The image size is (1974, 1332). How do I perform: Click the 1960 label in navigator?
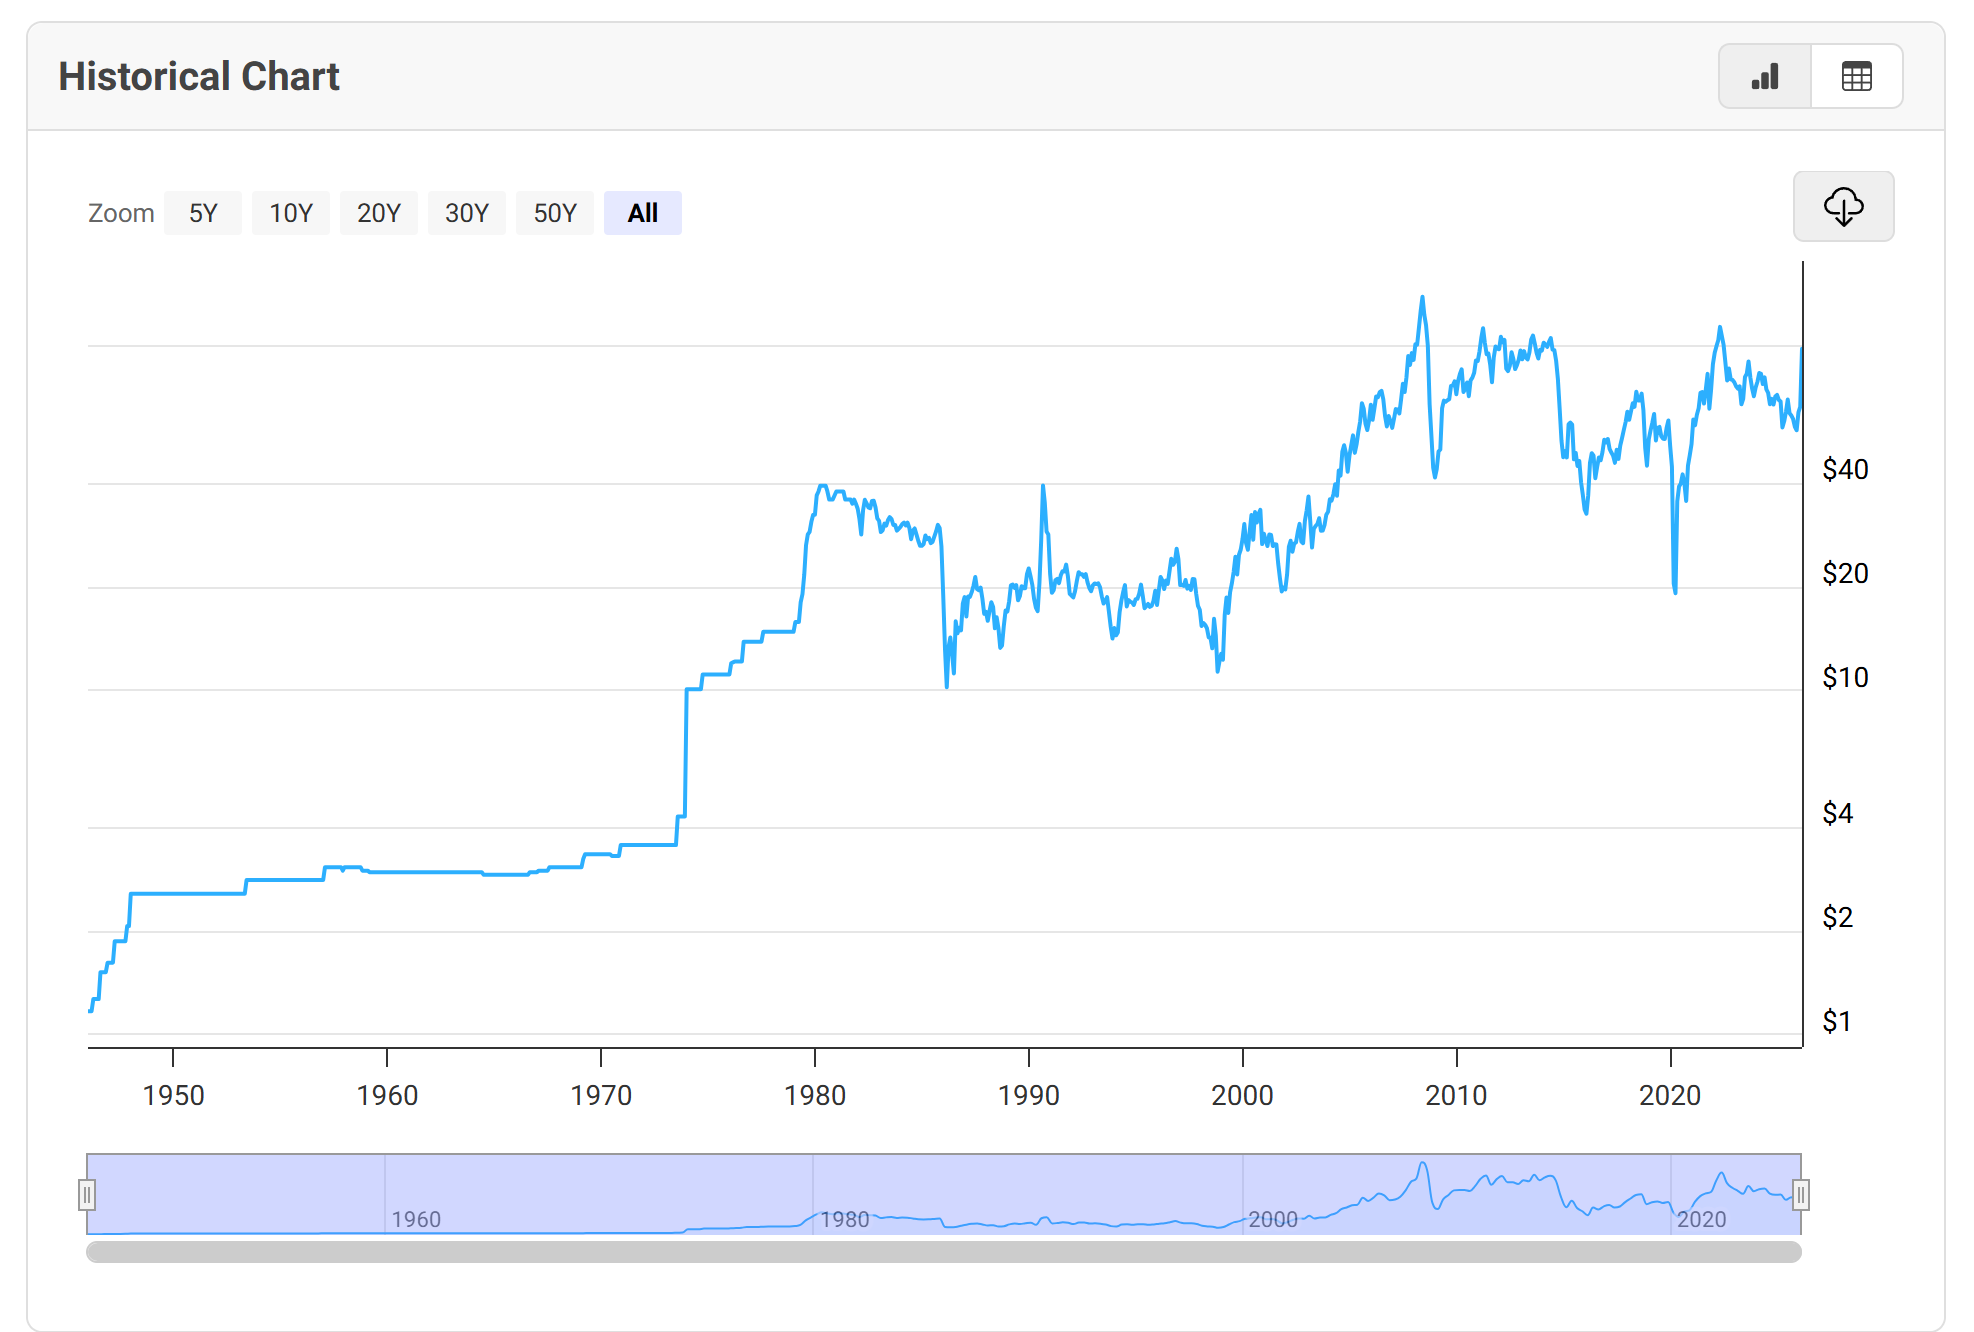416,1219
